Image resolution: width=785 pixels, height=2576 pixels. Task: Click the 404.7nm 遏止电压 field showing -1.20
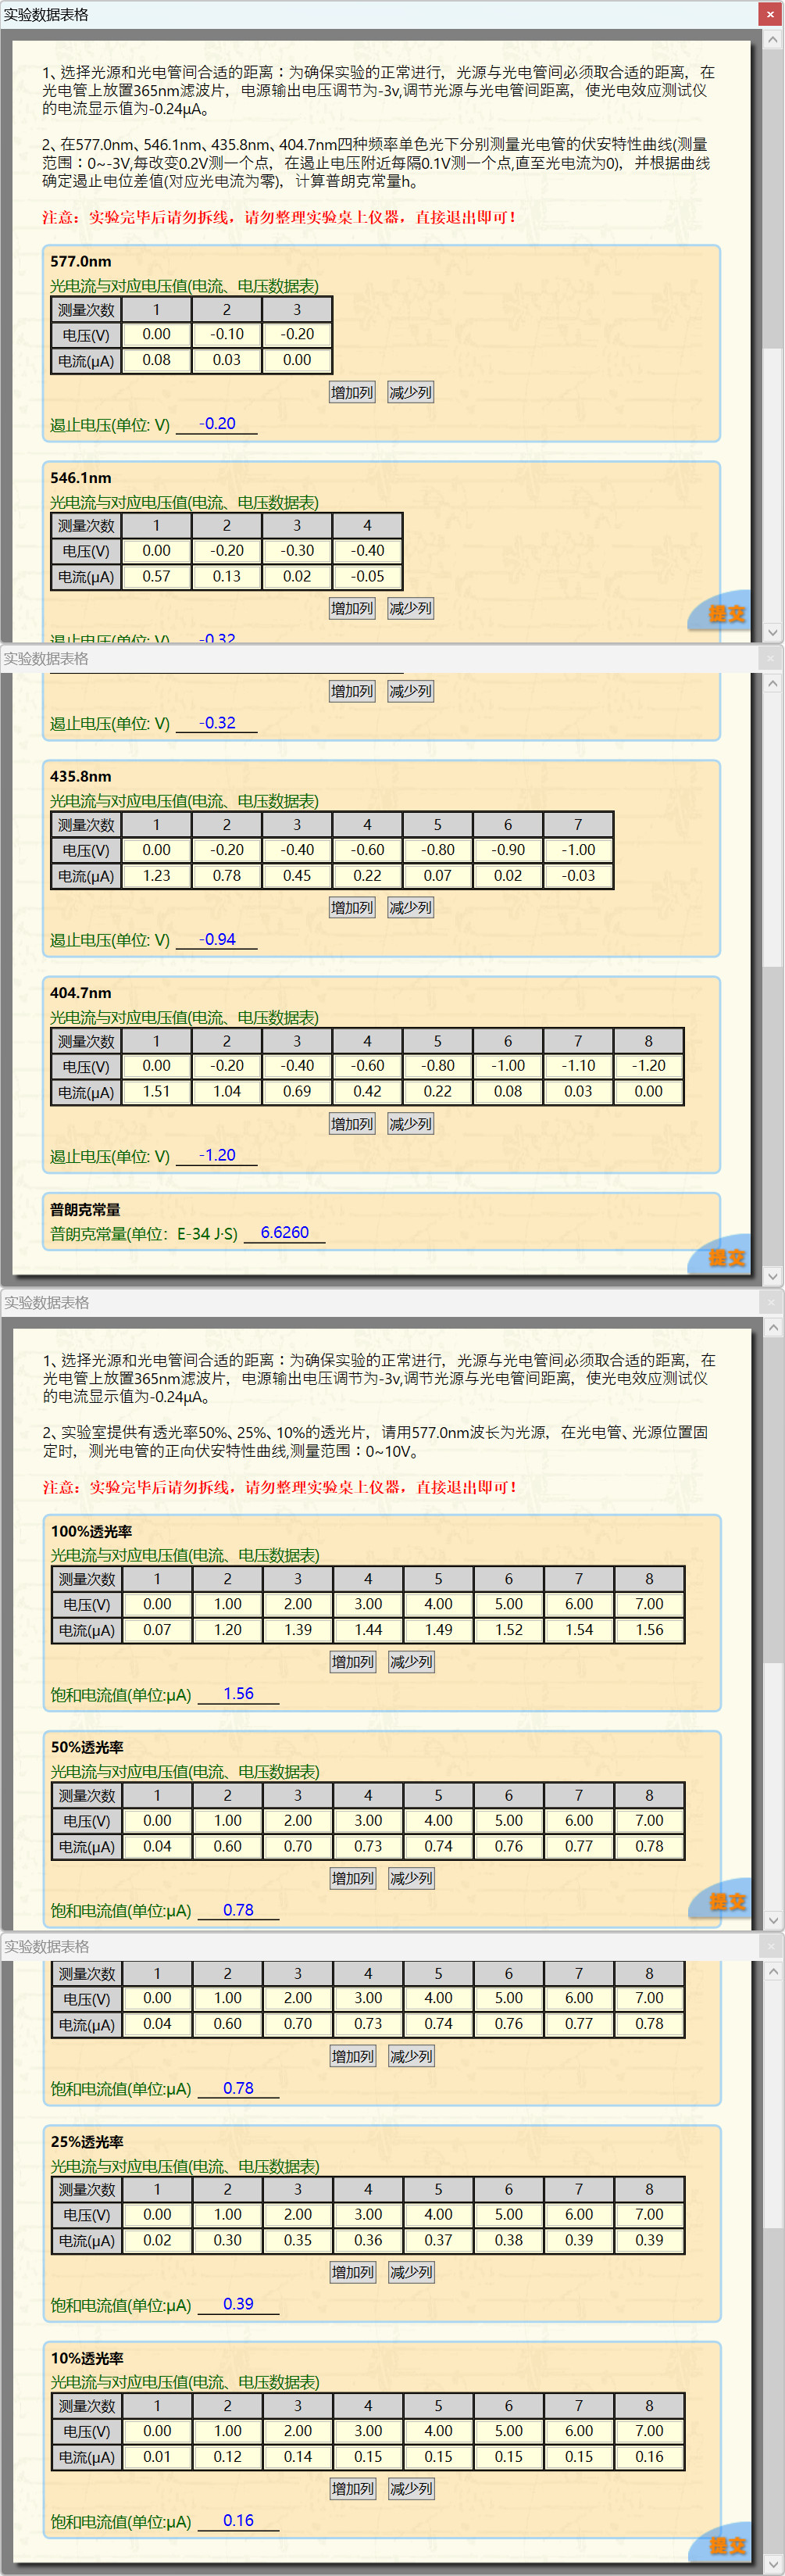tap(217, 1156)
